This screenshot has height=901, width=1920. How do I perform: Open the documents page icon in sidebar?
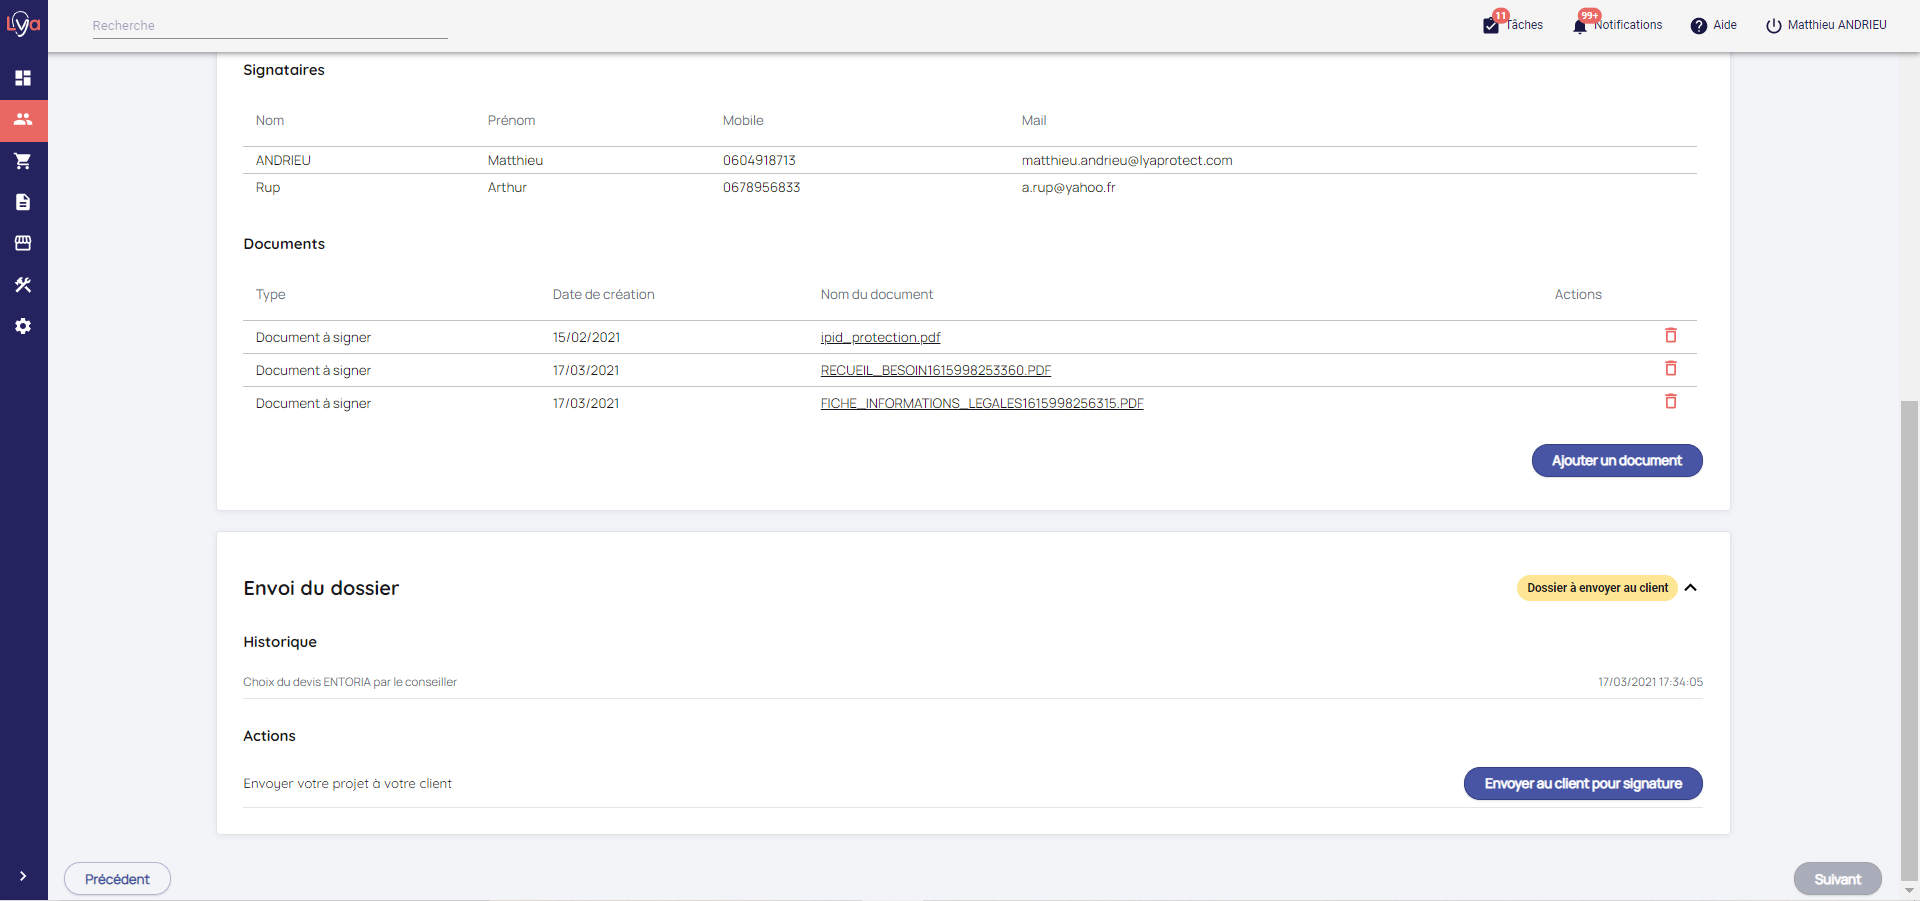point(23,202)
